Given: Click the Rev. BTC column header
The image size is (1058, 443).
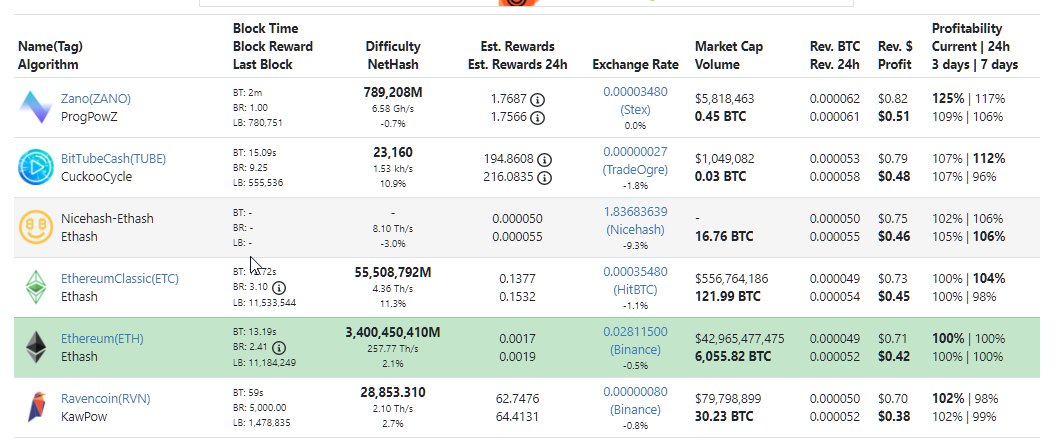Looking at the screenshot, I should click(x=835, y=55).
